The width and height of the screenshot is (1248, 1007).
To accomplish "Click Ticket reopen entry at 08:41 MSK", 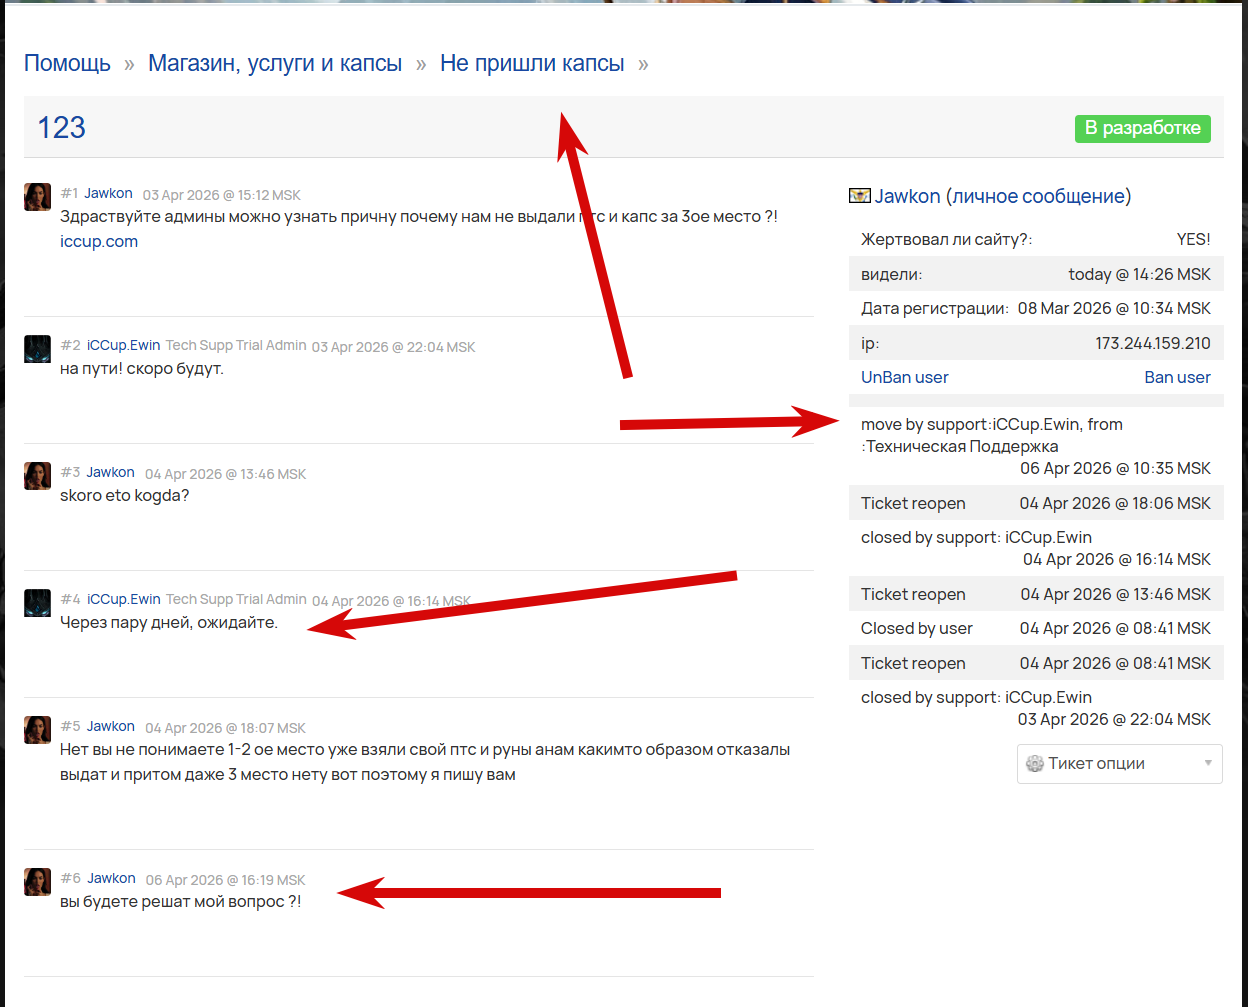I will pyautogui.click(x=1036, y=663).
